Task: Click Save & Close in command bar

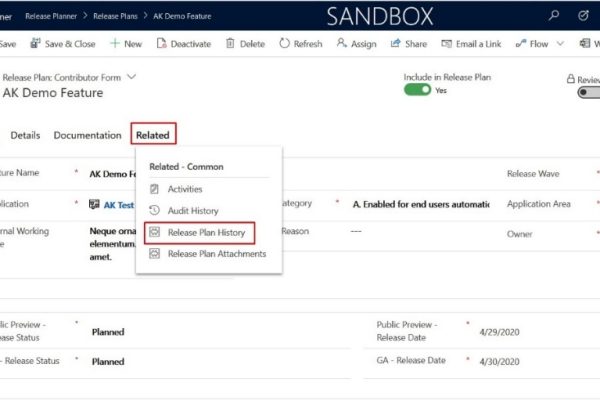Action: (63, 44)
